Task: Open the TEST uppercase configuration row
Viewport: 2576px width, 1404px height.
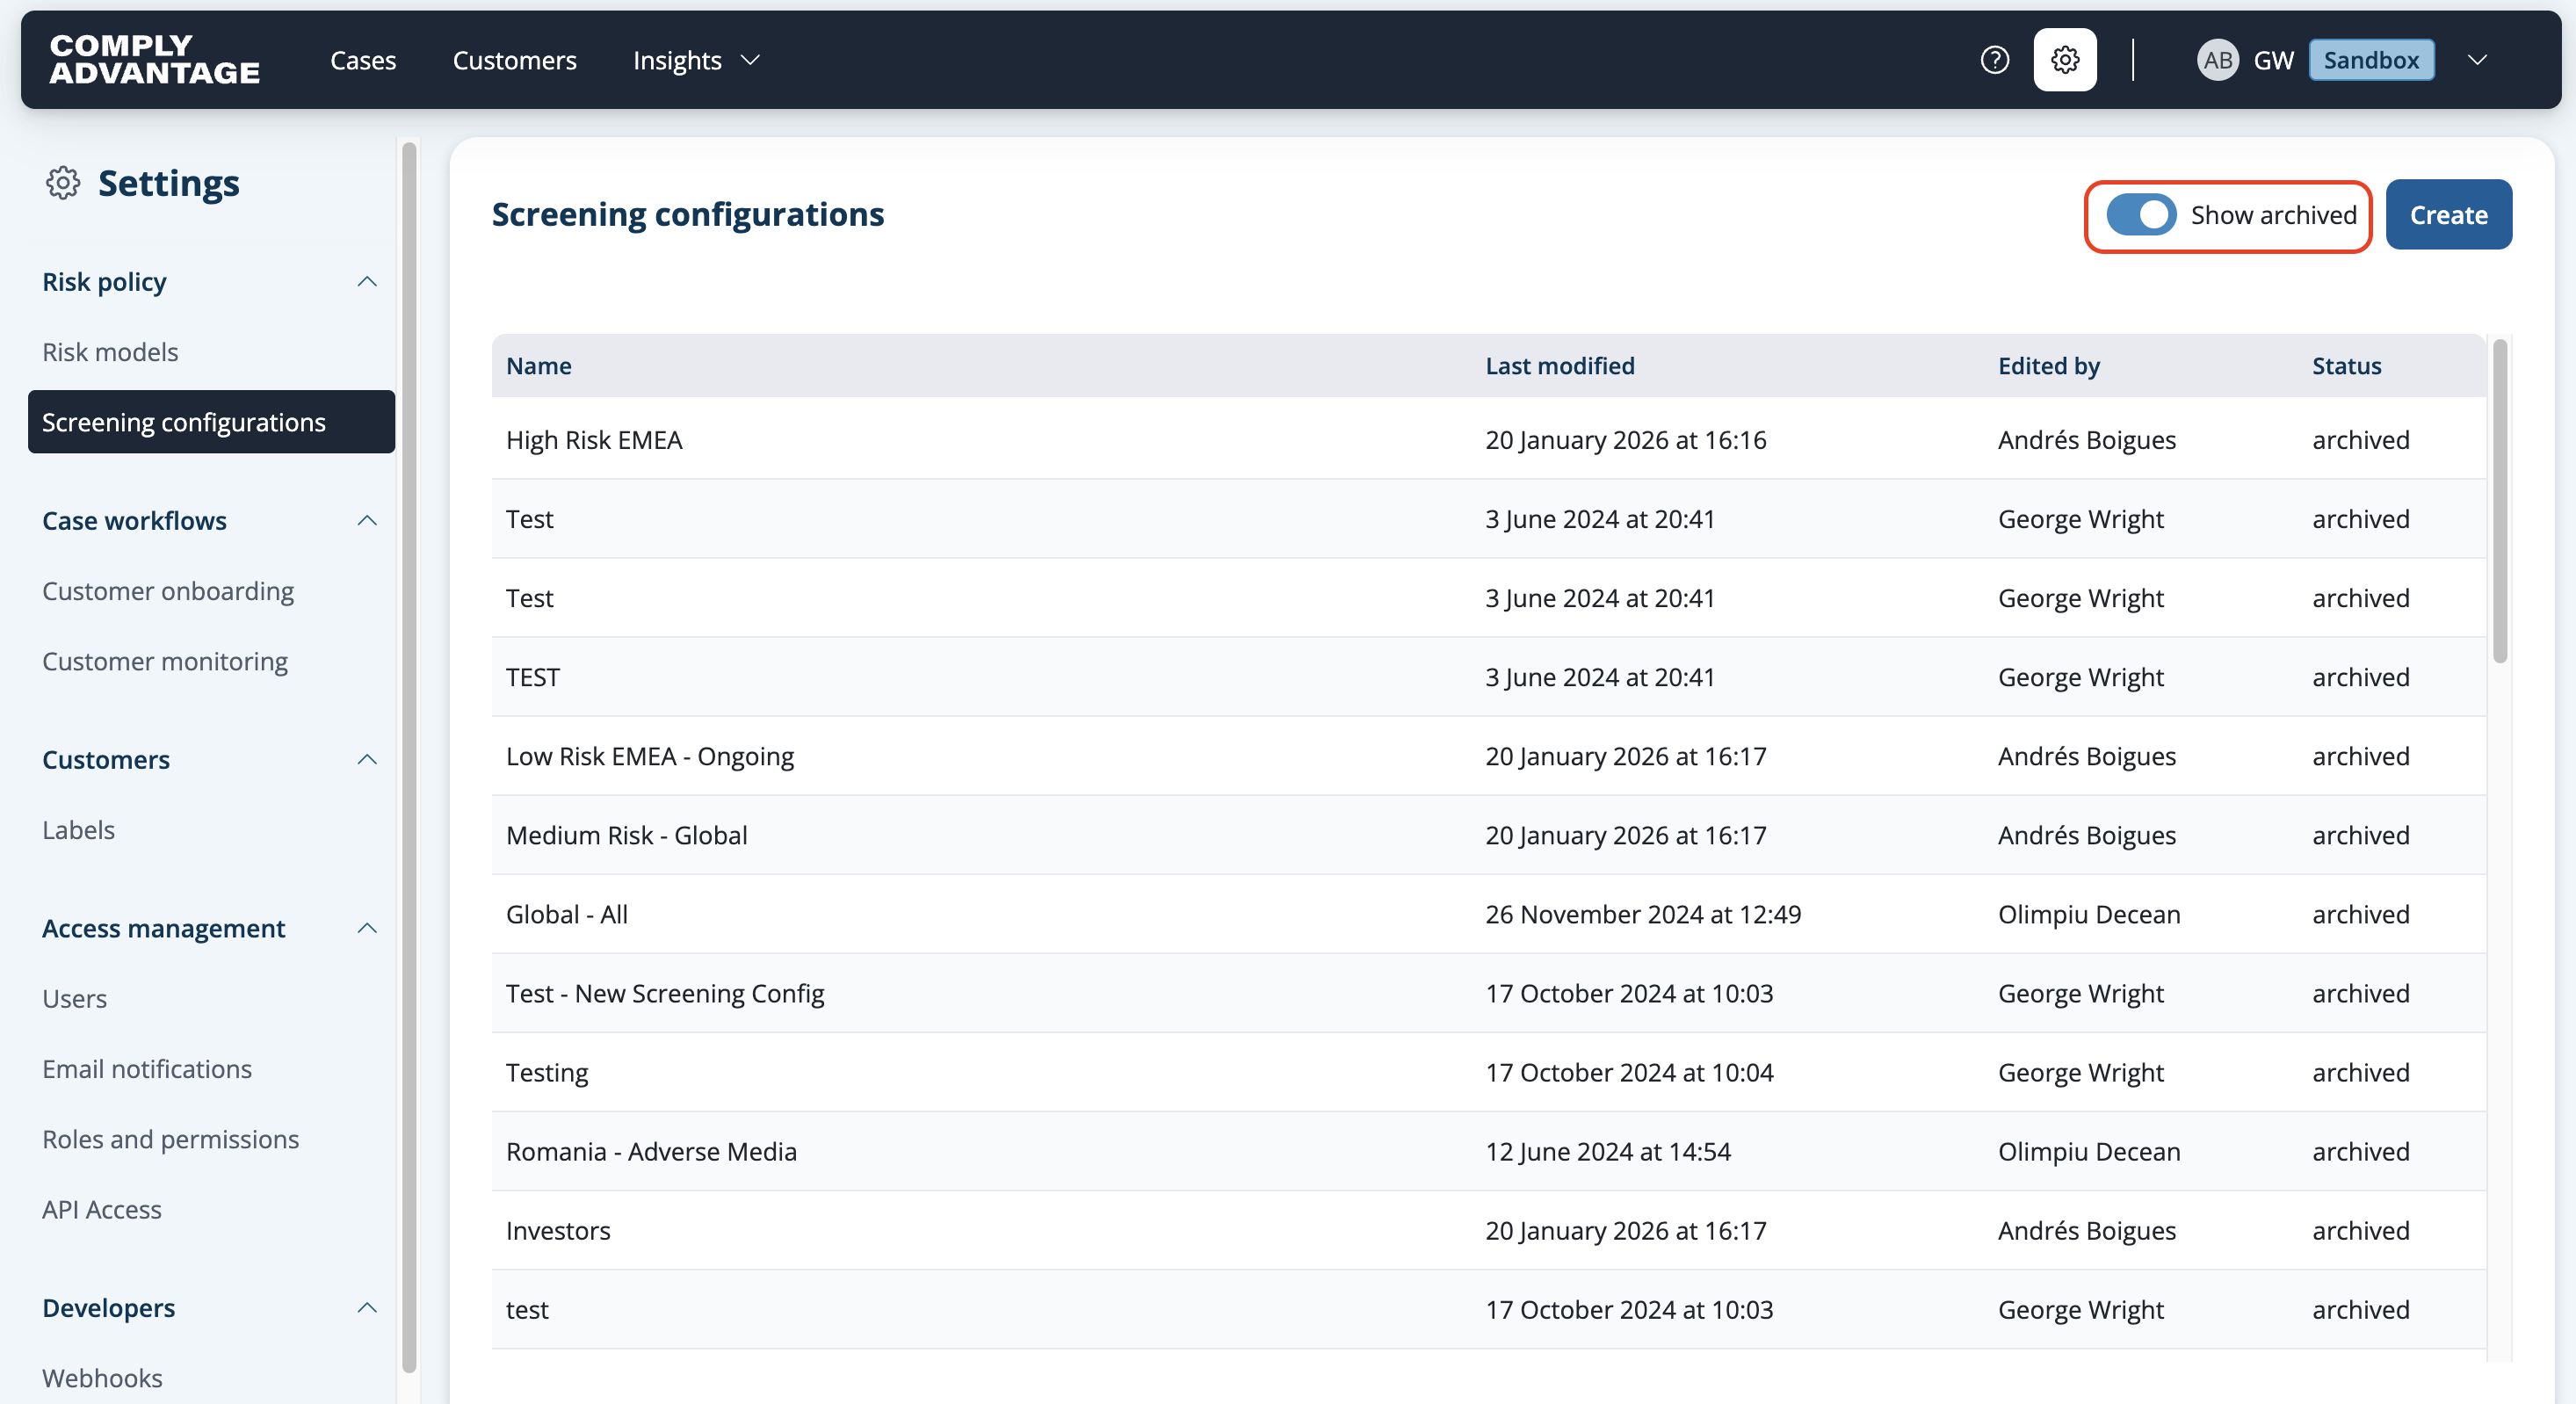Action: click(x=1489, y=677)
